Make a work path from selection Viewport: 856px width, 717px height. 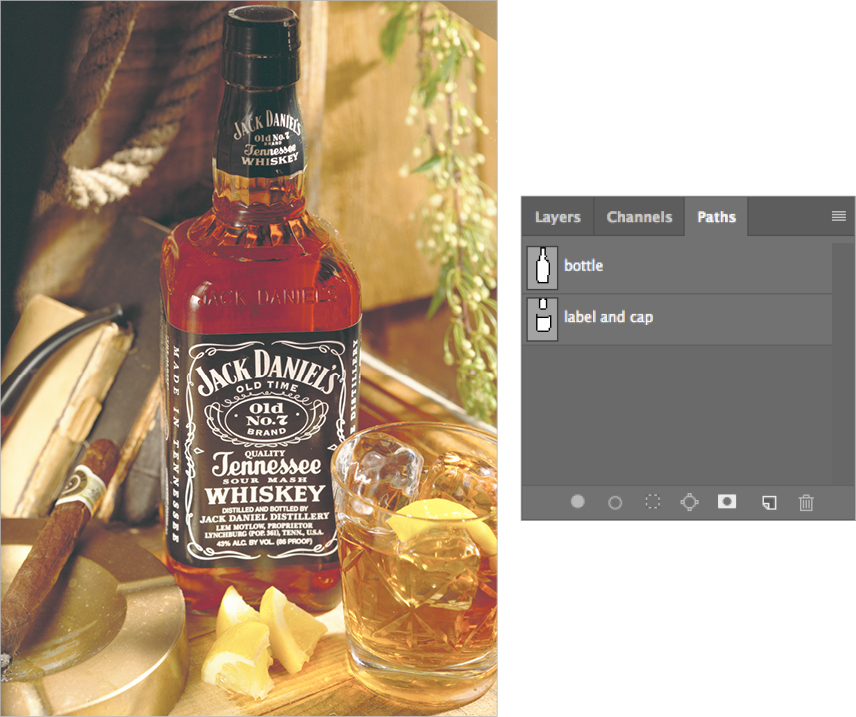(x=689, y=502)
